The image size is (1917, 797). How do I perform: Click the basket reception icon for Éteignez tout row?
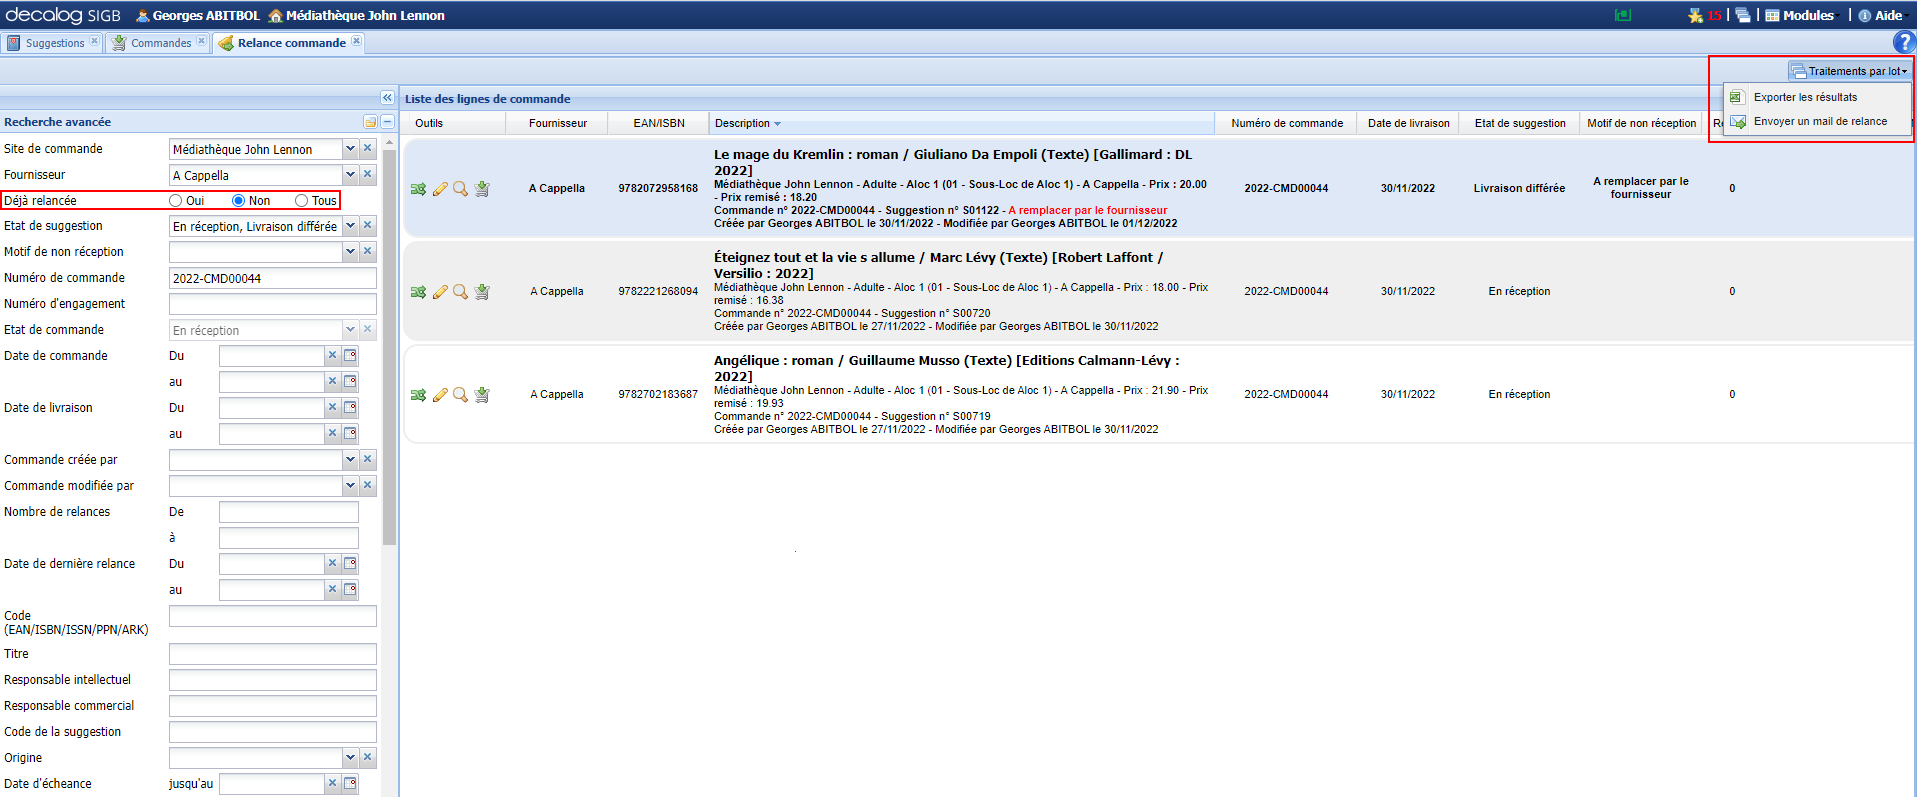(482, 292)
